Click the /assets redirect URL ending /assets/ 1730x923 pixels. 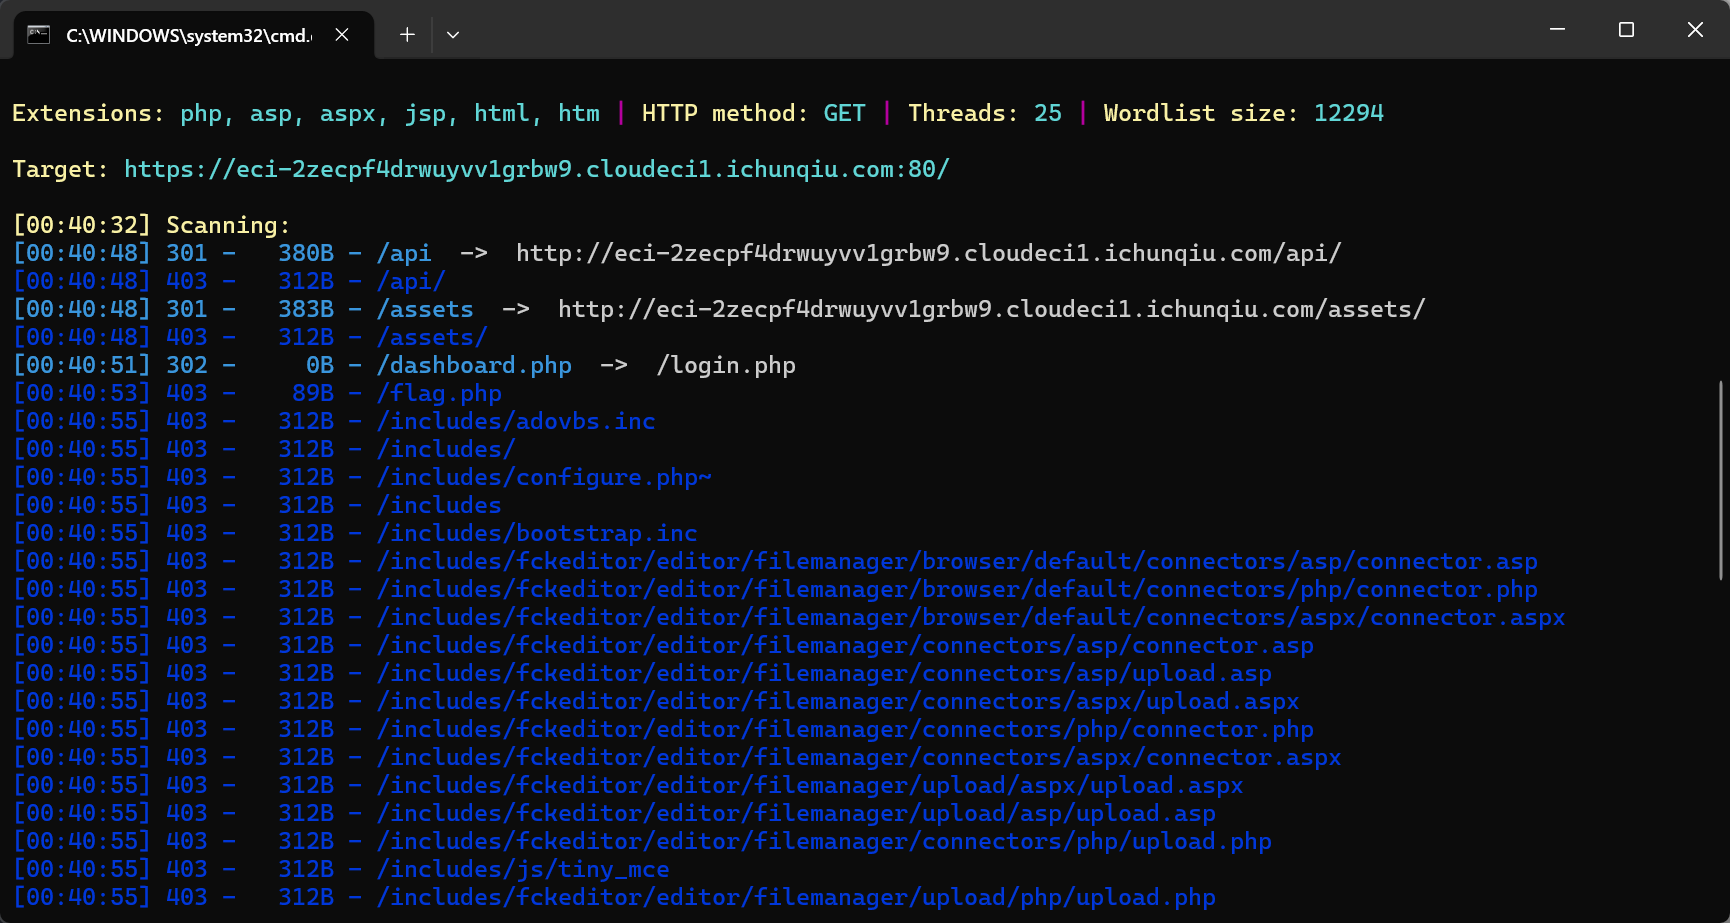pyautogui.click(x=992, y=309)
